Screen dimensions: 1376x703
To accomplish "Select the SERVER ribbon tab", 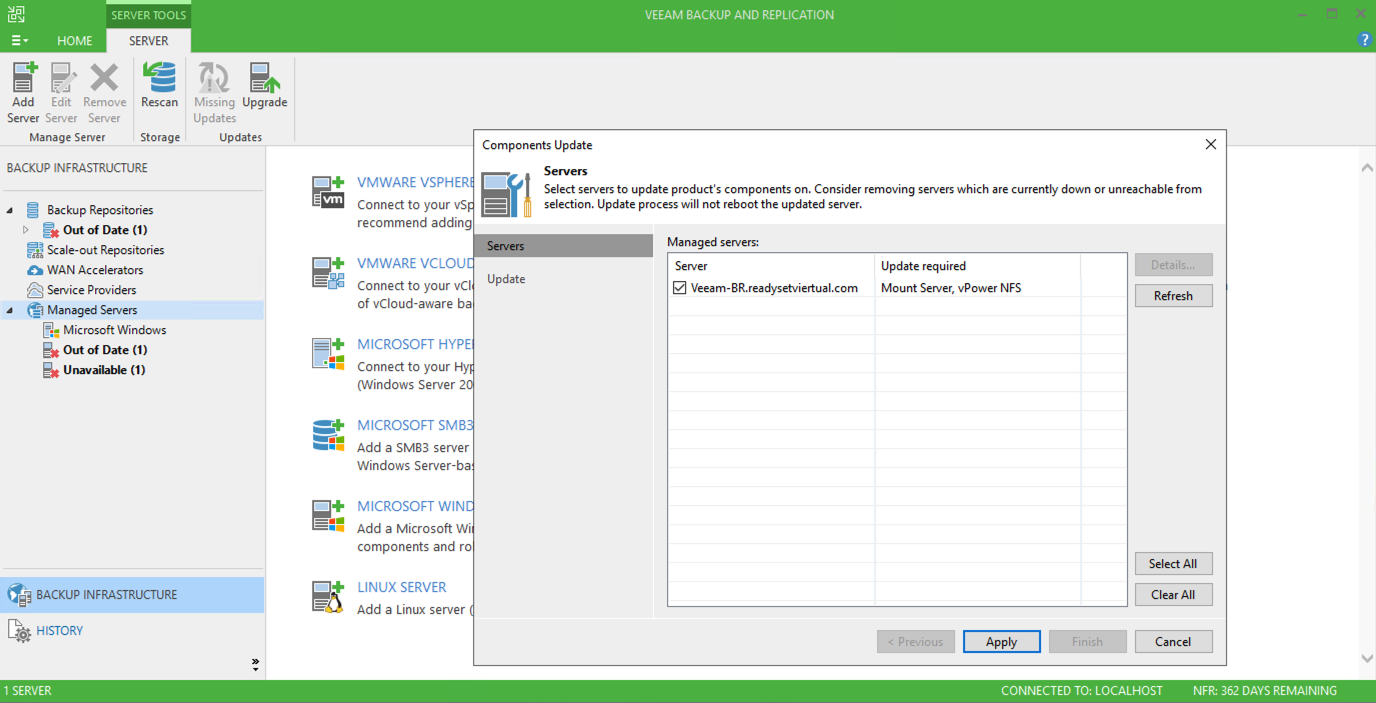I will [x=148, y=41].
